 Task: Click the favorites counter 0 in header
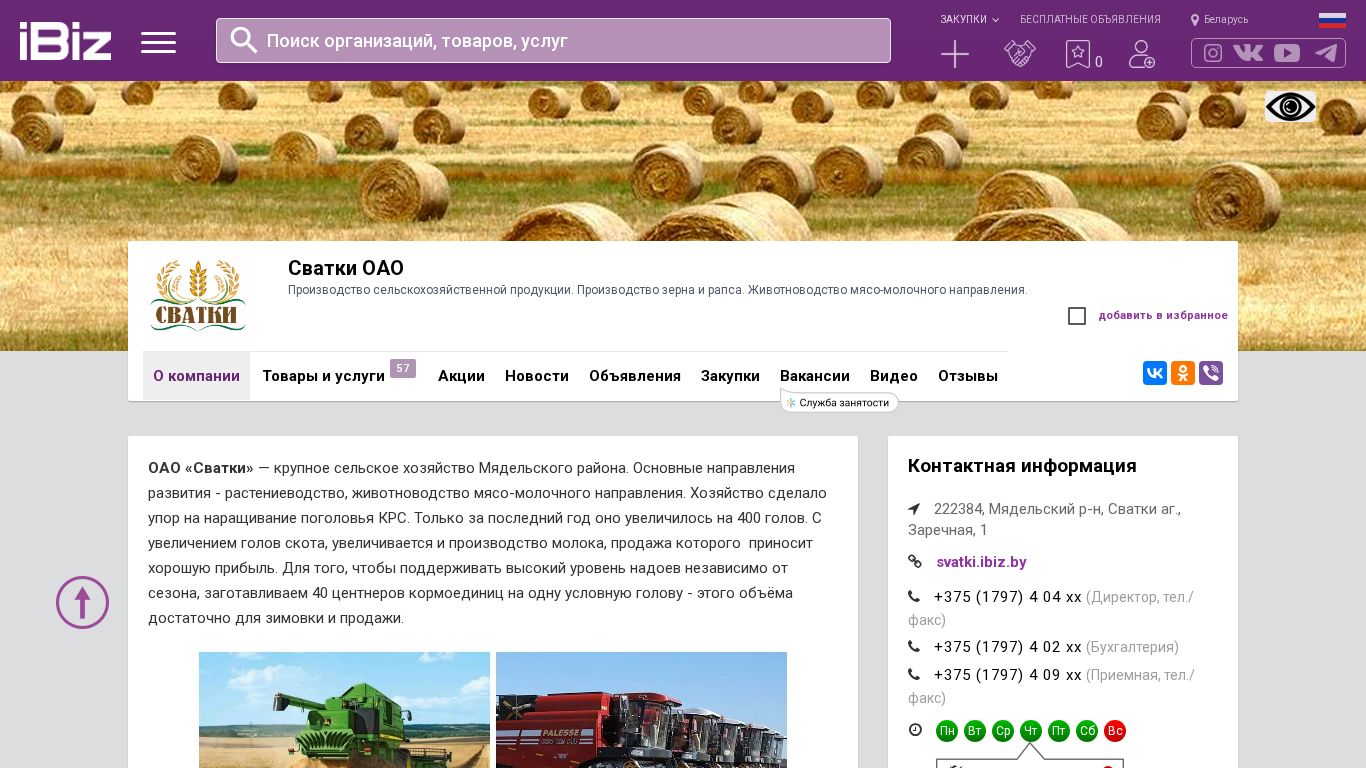pyautogui.click(x=1099, y=62)
